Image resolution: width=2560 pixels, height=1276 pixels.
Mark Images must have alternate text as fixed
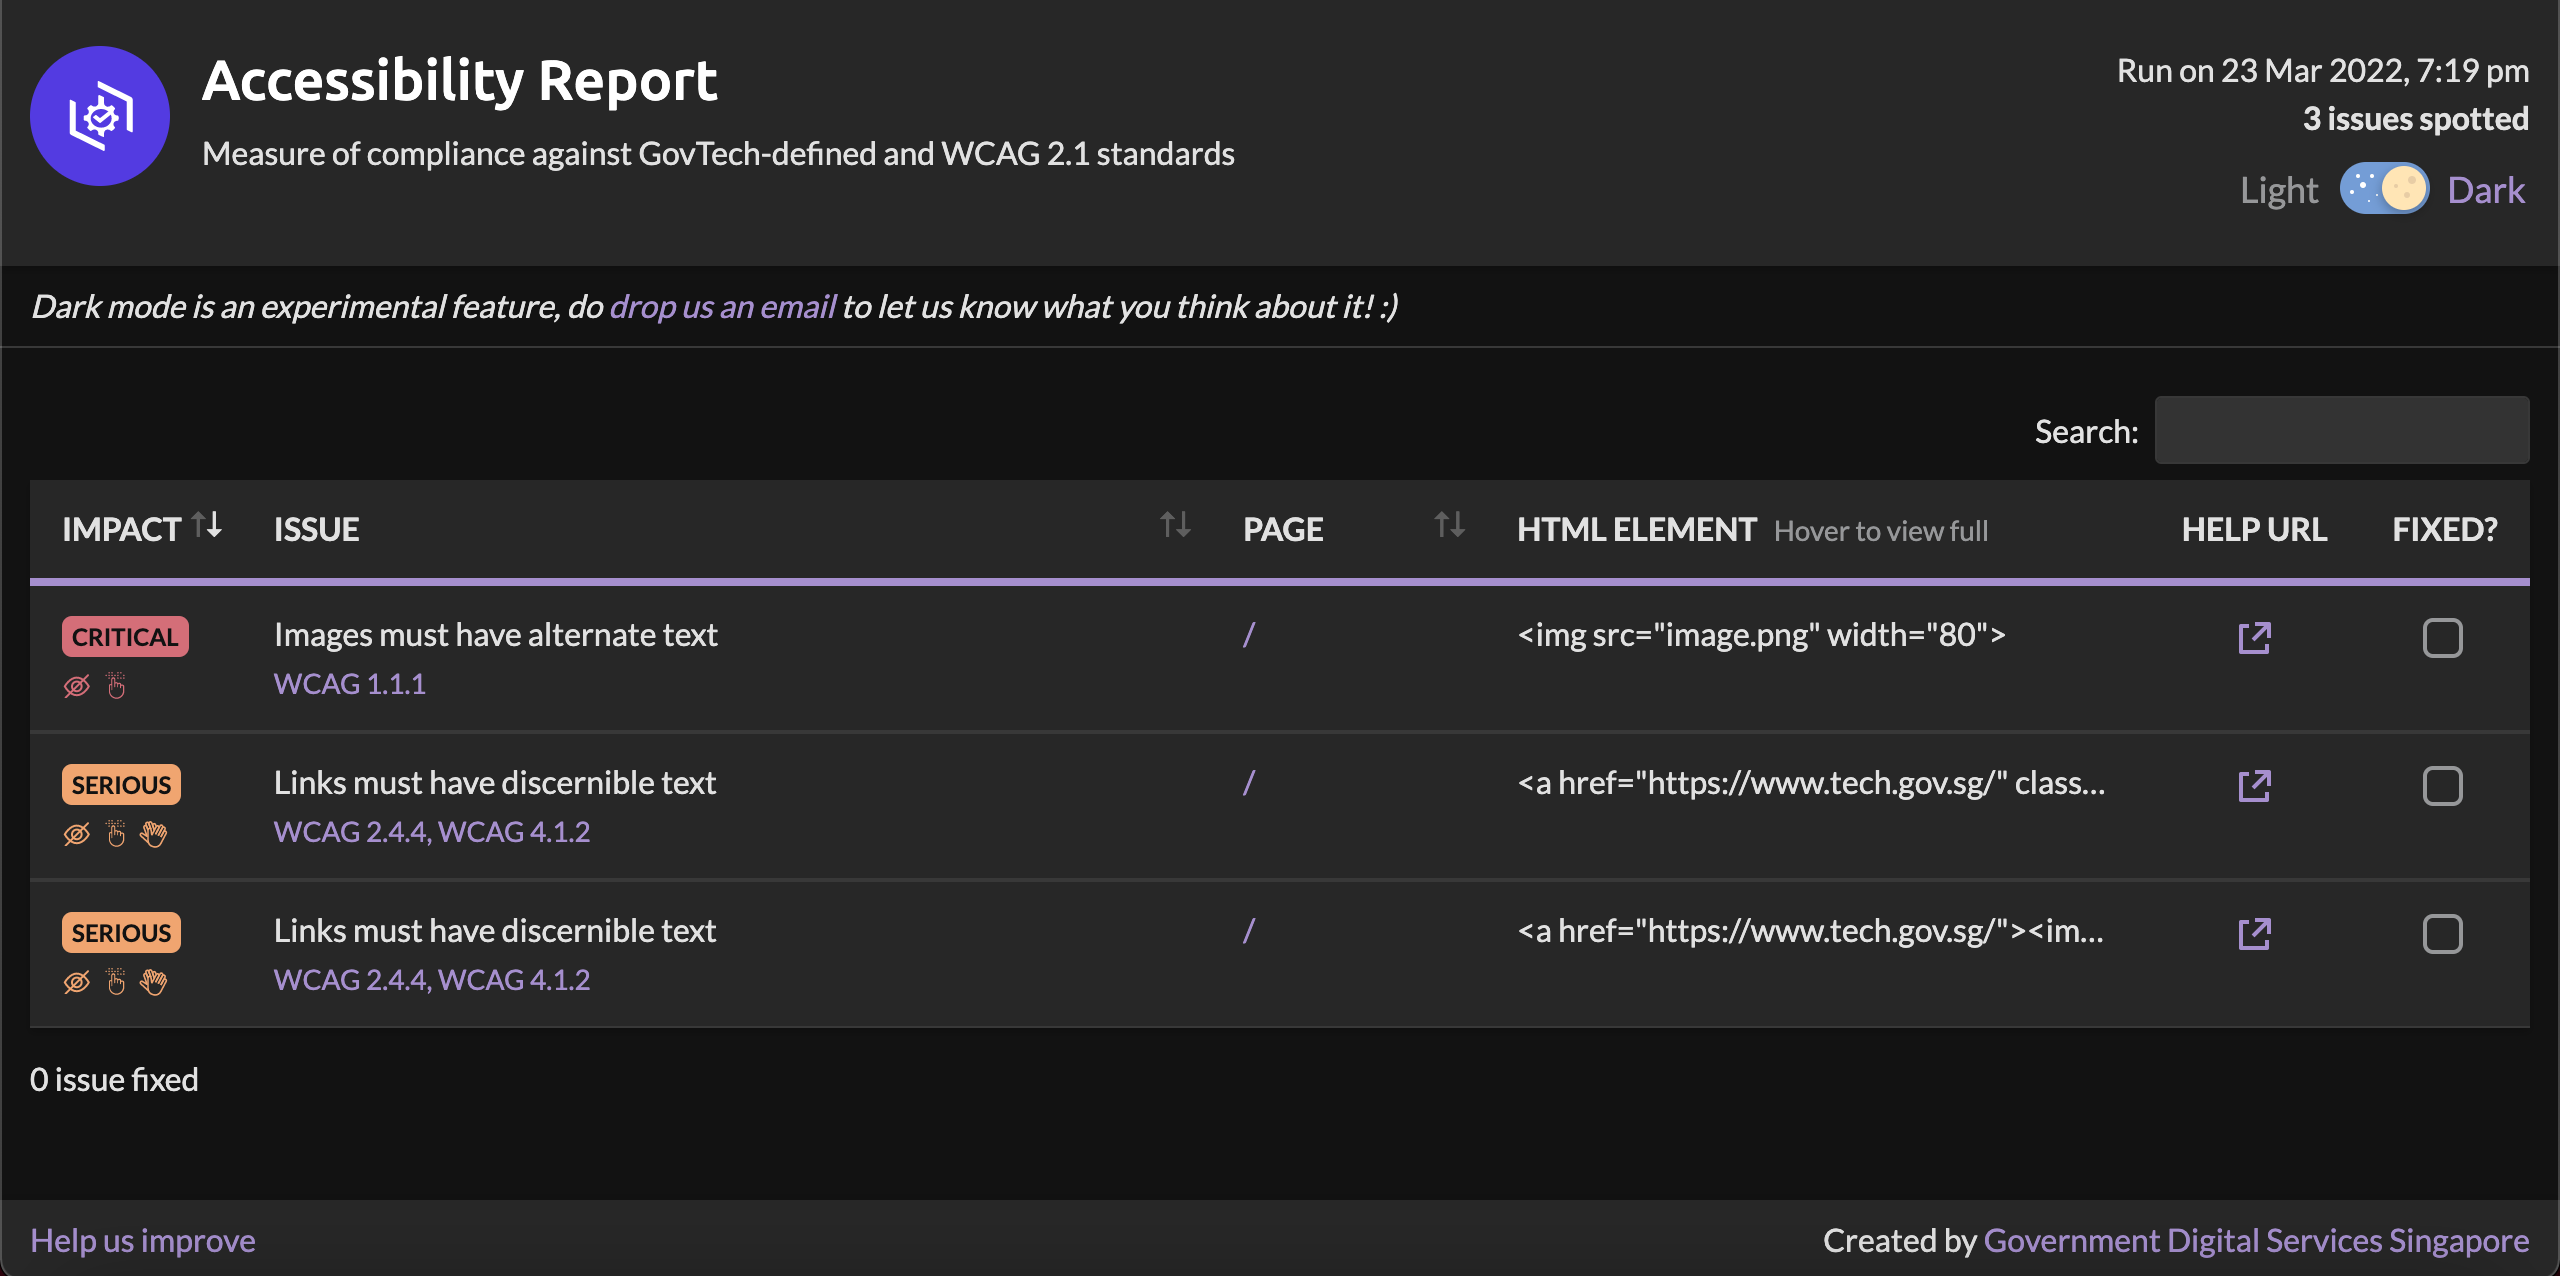point(2442,637)
